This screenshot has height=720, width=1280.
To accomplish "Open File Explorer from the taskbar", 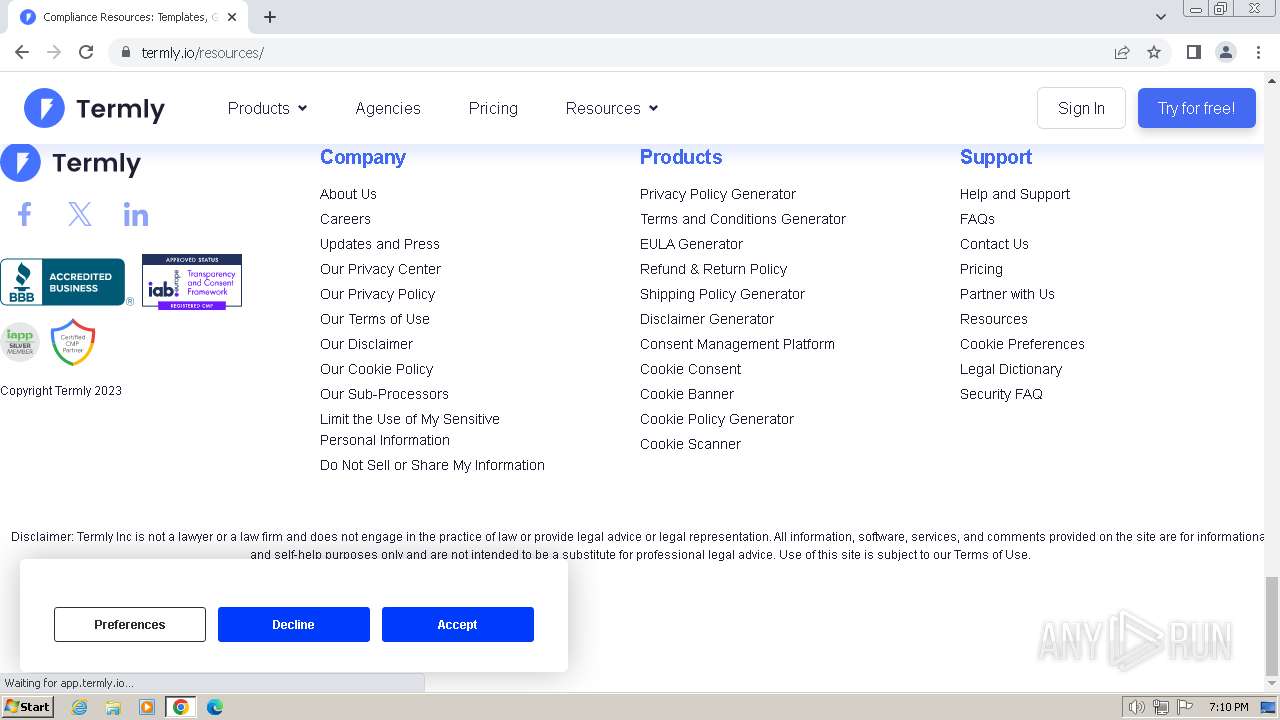I will tap(113, 707).
